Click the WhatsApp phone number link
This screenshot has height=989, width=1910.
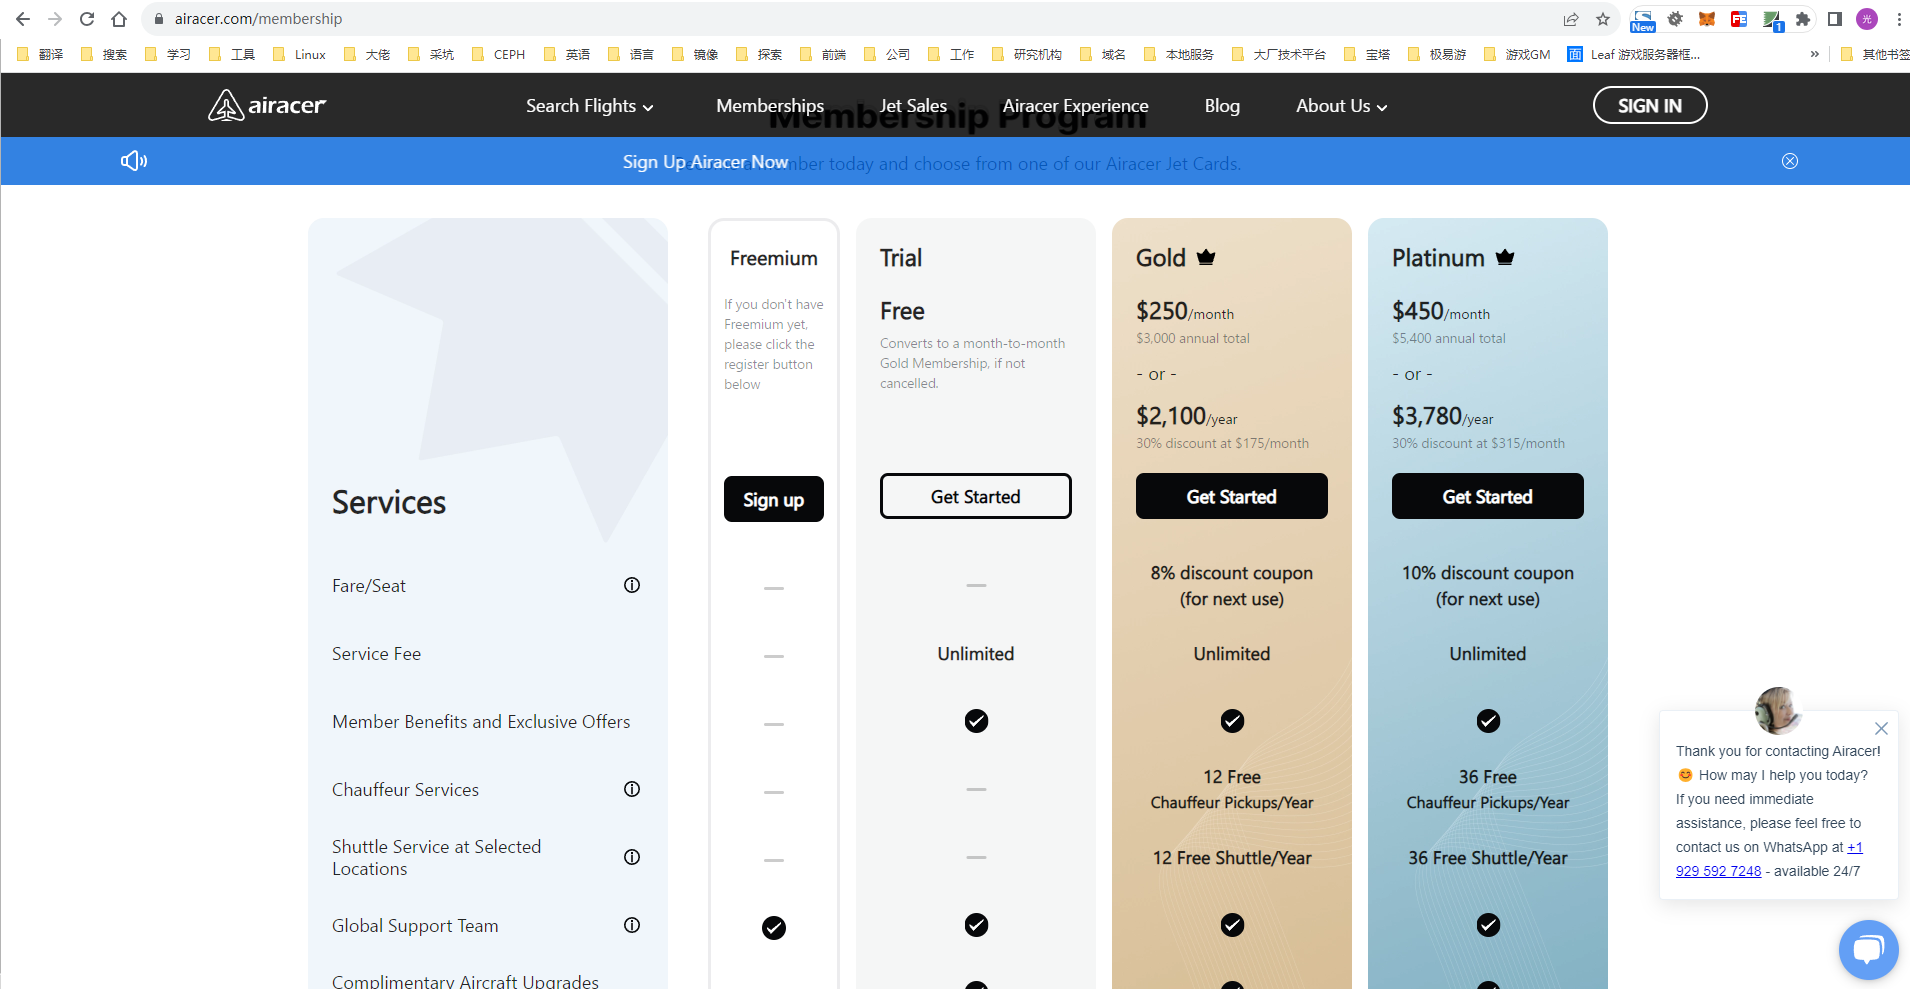[x=1769, y=859]
